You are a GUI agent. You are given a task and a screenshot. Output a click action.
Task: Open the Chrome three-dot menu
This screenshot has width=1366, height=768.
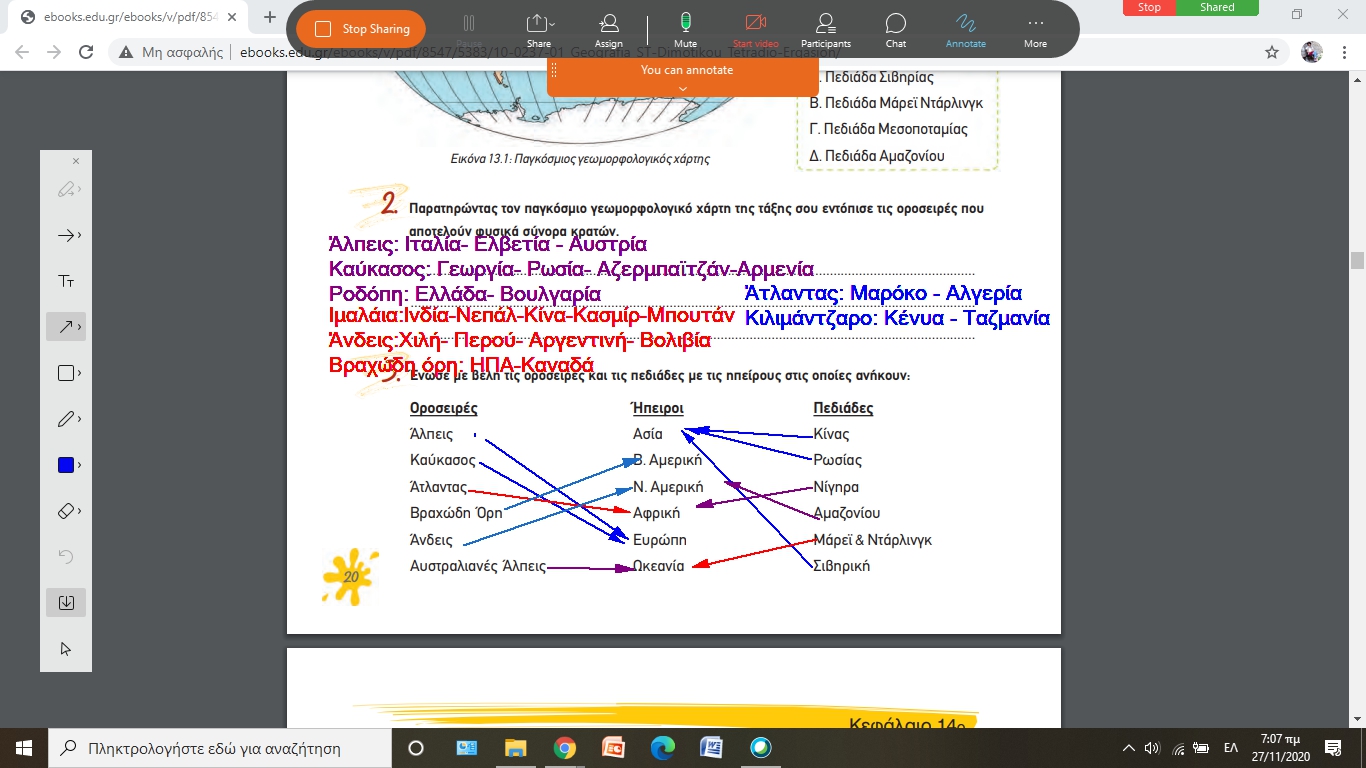tap(1344, 52)
